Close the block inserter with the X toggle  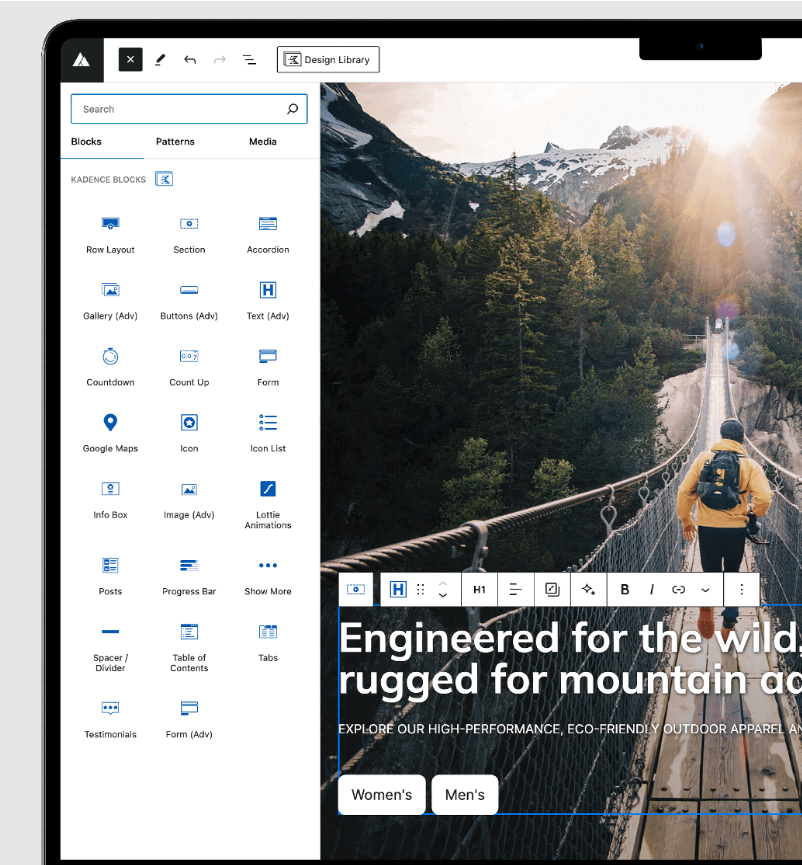[130, 59]
